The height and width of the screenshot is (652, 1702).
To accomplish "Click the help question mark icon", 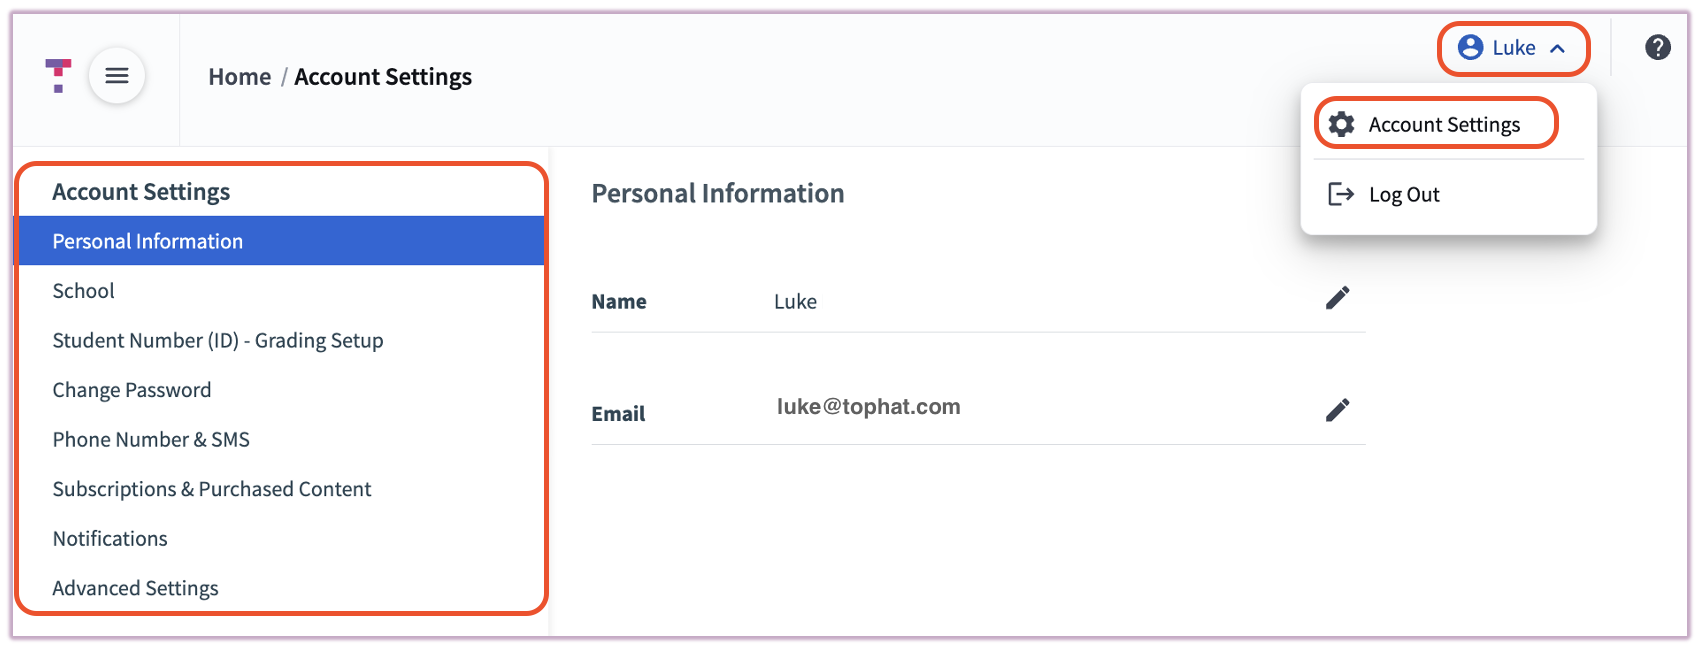I will pyautogui.click(x=1657, y=47).
